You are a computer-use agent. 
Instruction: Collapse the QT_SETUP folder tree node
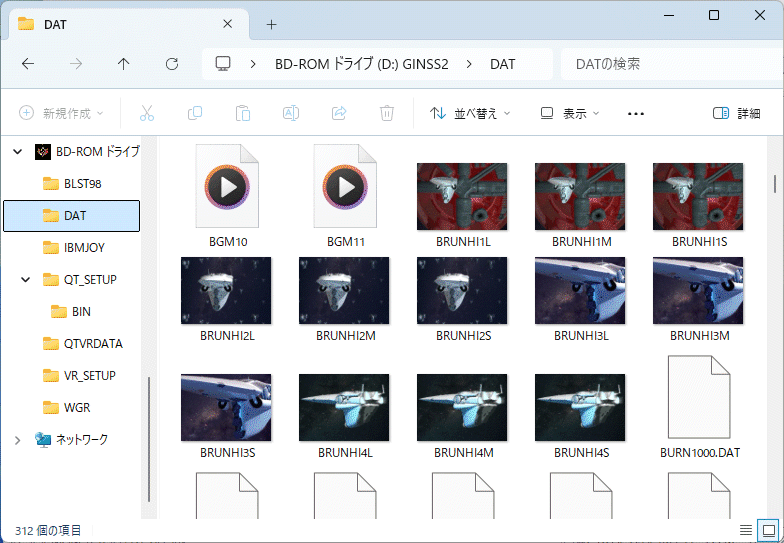click(26, 280)
